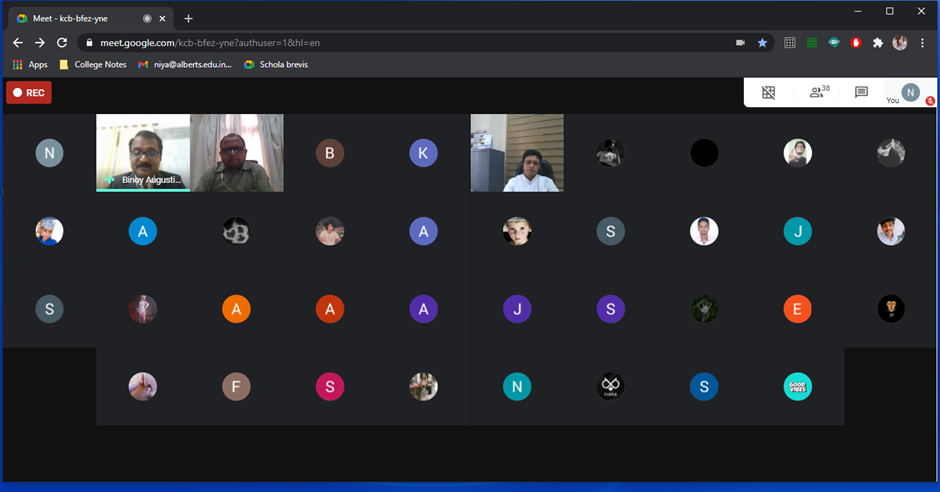The height and width of the screenshot is (492, 940).
Task: Click the green grid extension icon
Action: pyautogui.click(x=812, y=43)
